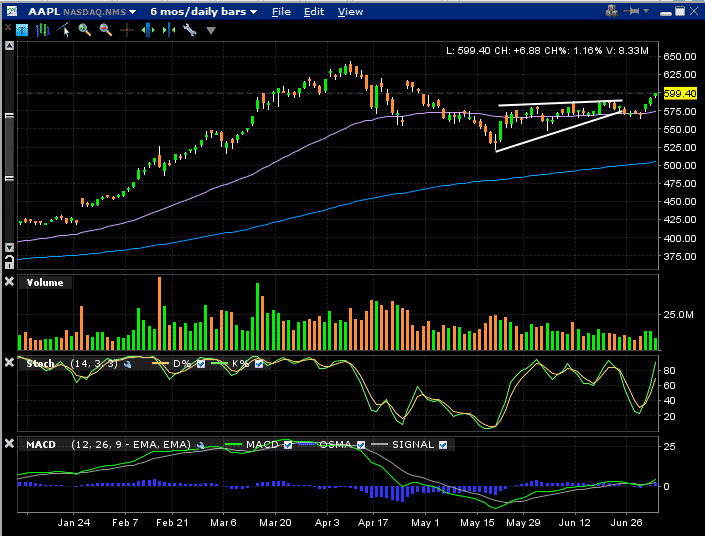This screenshot has height=536, width=705.
Task: Open the Edit menu
Action: click(314, 12)
